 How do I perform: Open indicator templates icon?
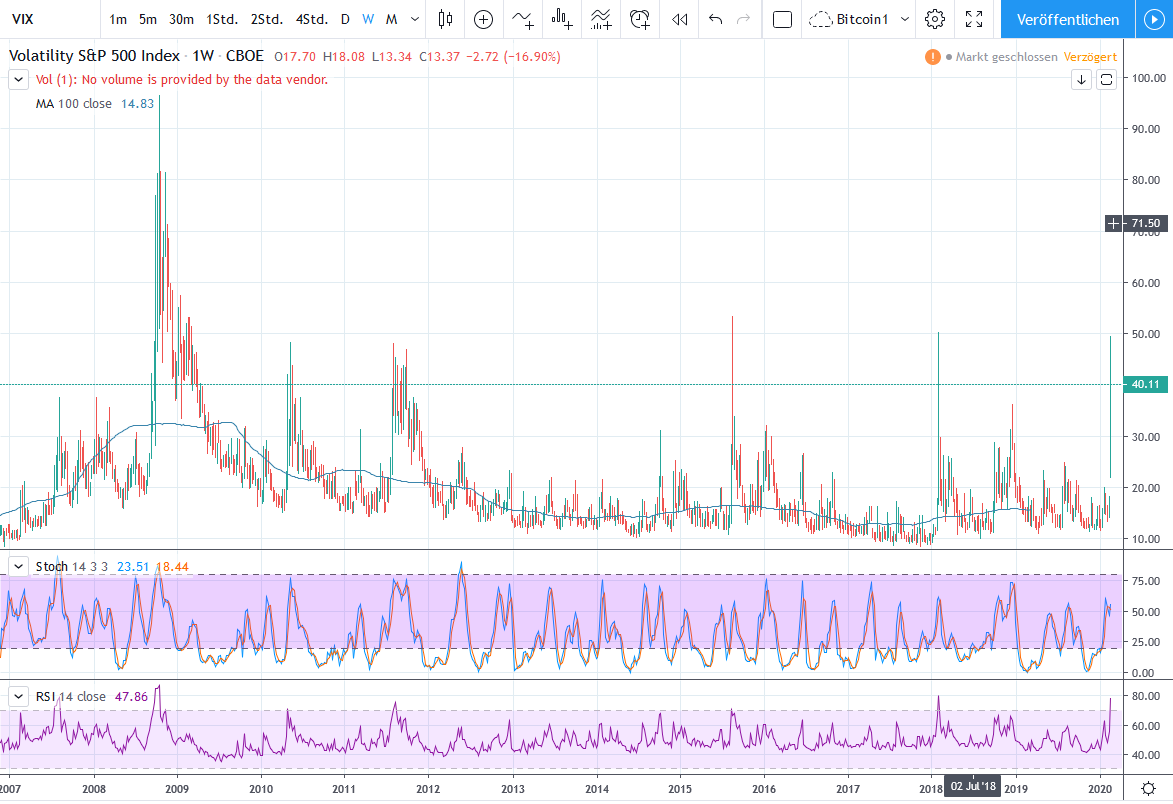601,19
